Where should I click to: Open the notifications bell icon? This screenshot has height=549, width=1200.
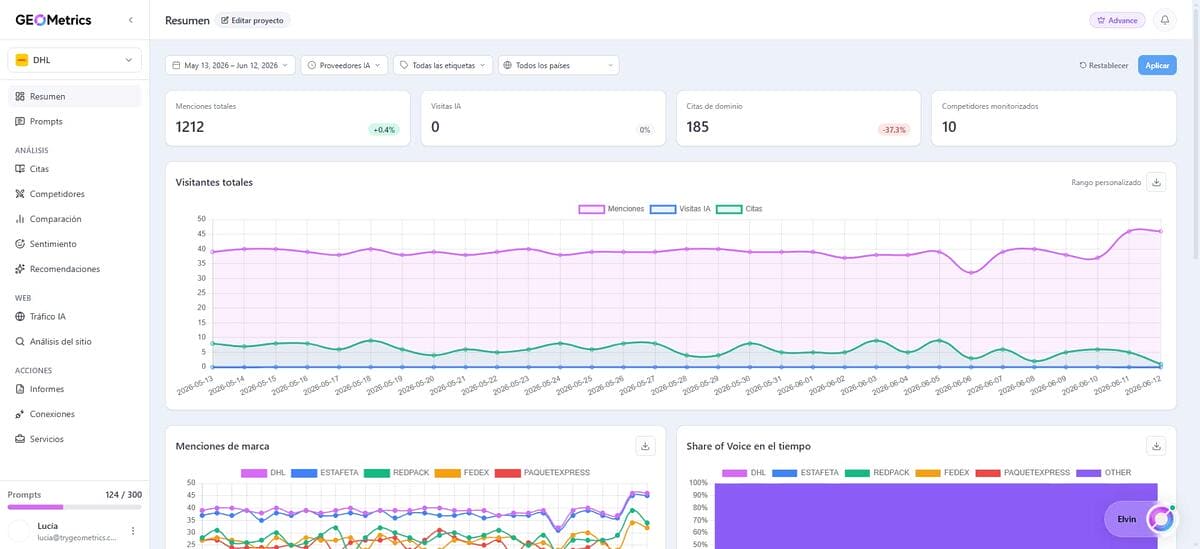pos(1165,20)
